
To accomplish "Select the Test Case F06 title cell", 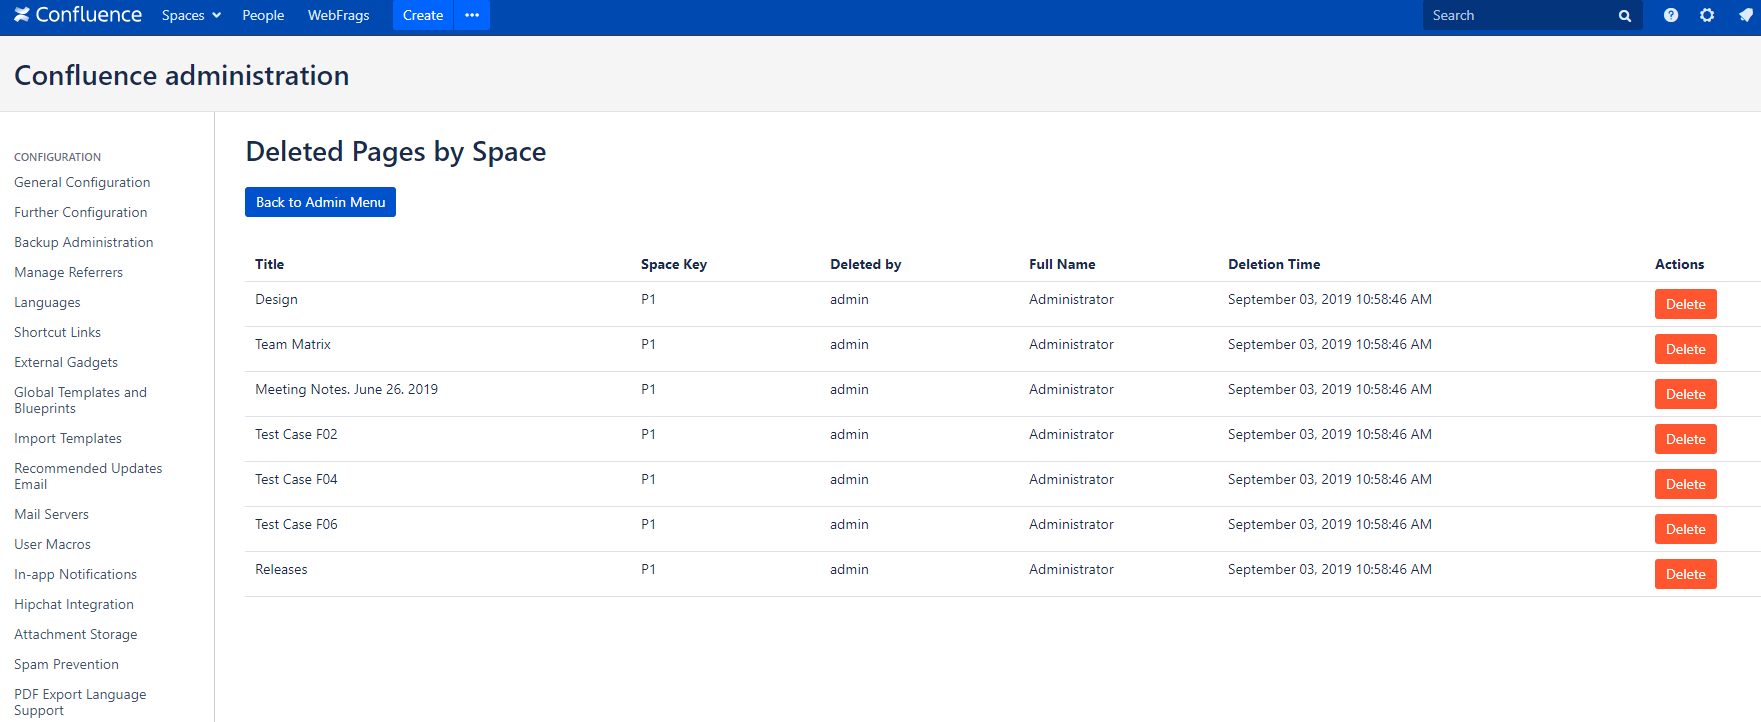I will click(296, 524).
